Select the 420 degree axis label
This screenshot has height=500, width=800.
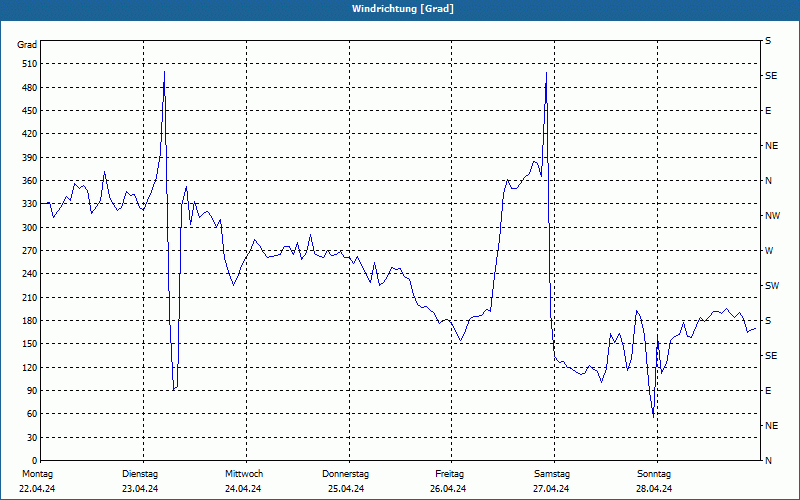point(30,134)
